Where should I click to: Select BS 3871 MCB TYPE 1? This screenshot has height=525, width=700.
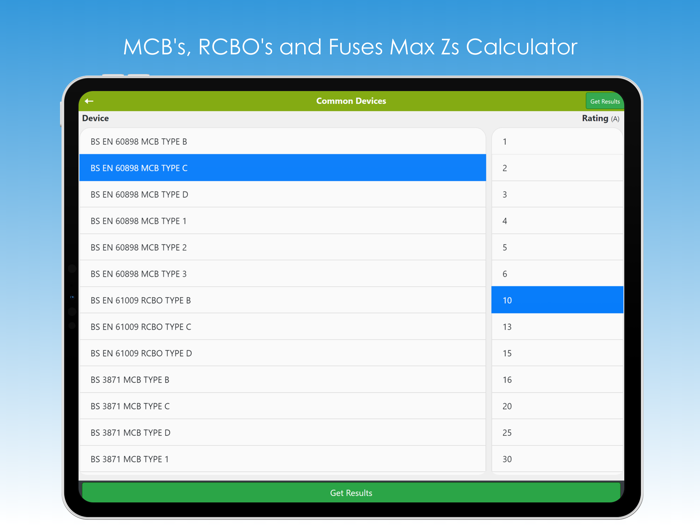pyautogui.click(x=282, y=459)
